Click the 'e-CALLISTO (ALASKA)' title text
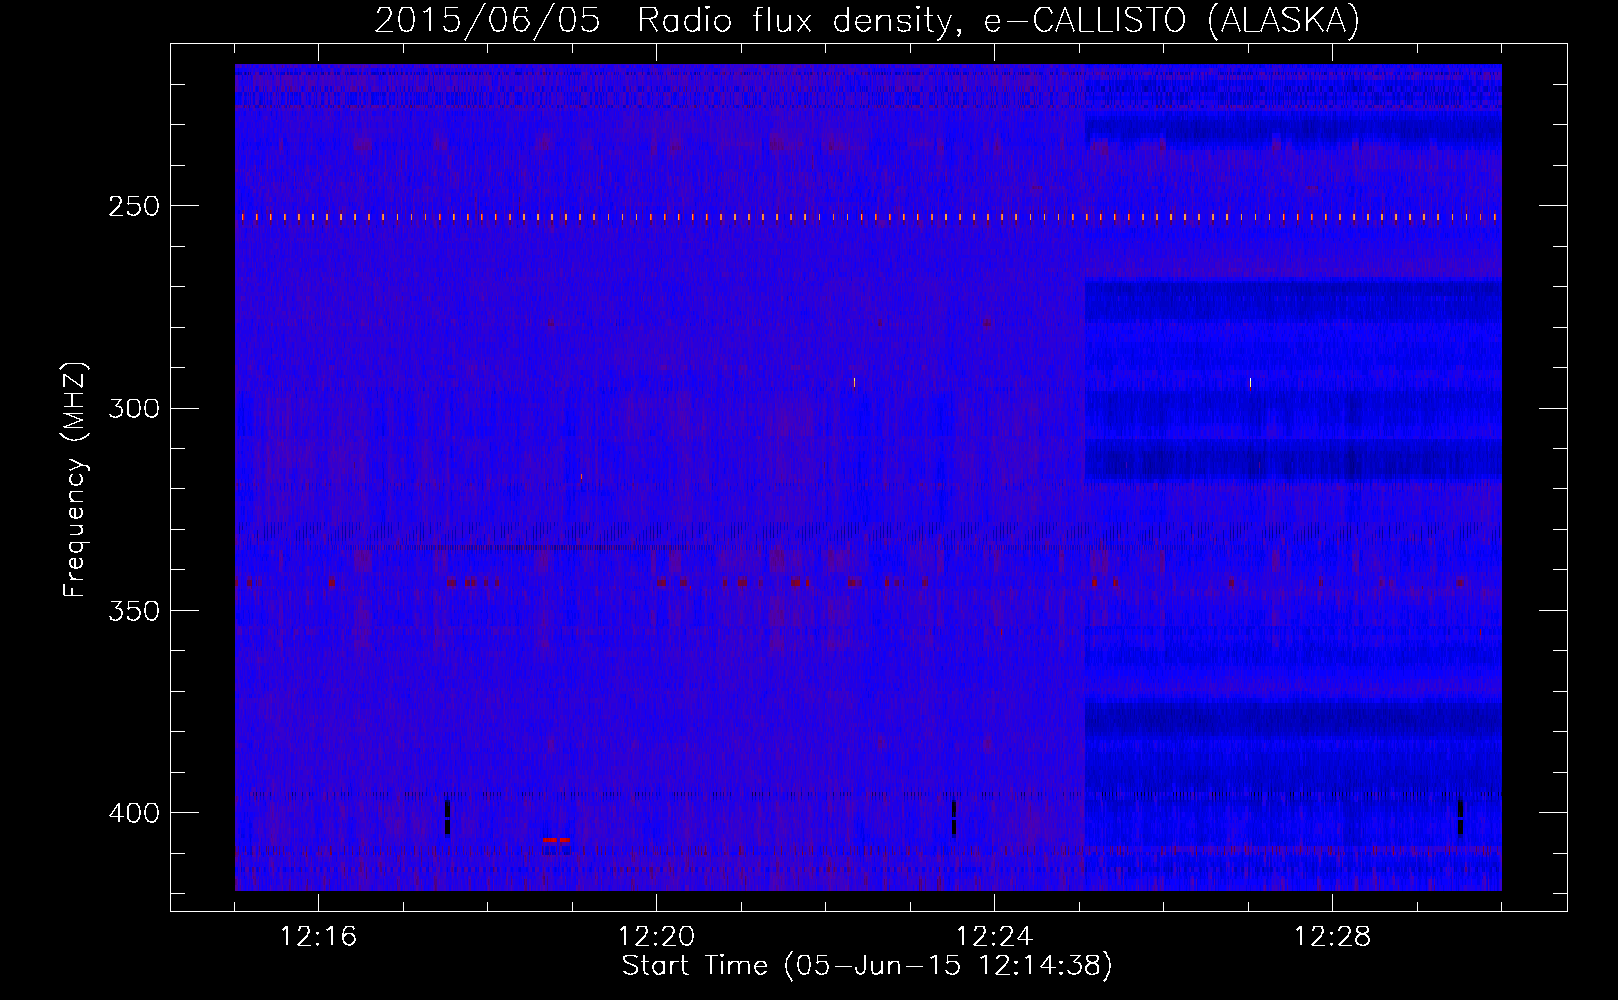Viewport: 1618px width, 1000px height. tap(1172, 20)
